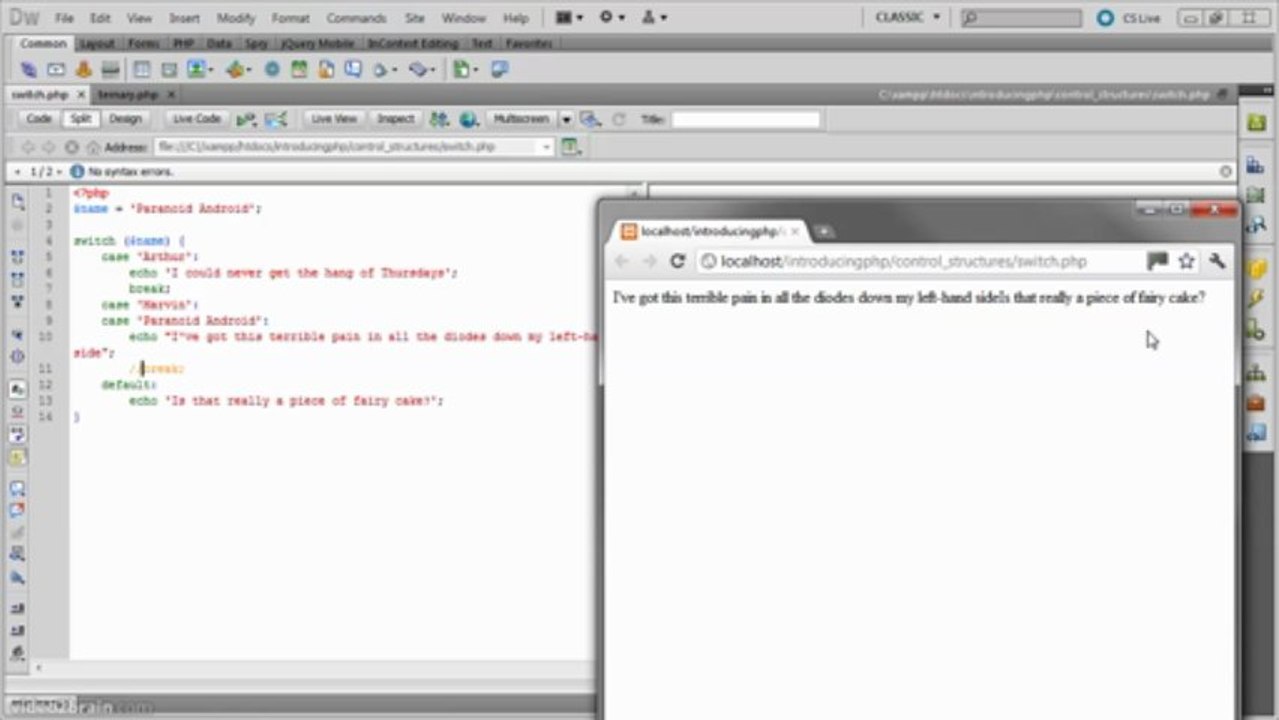Toggle Inspect mode
Viewport: 1279px width, 720px height.
tap(395, 119)
